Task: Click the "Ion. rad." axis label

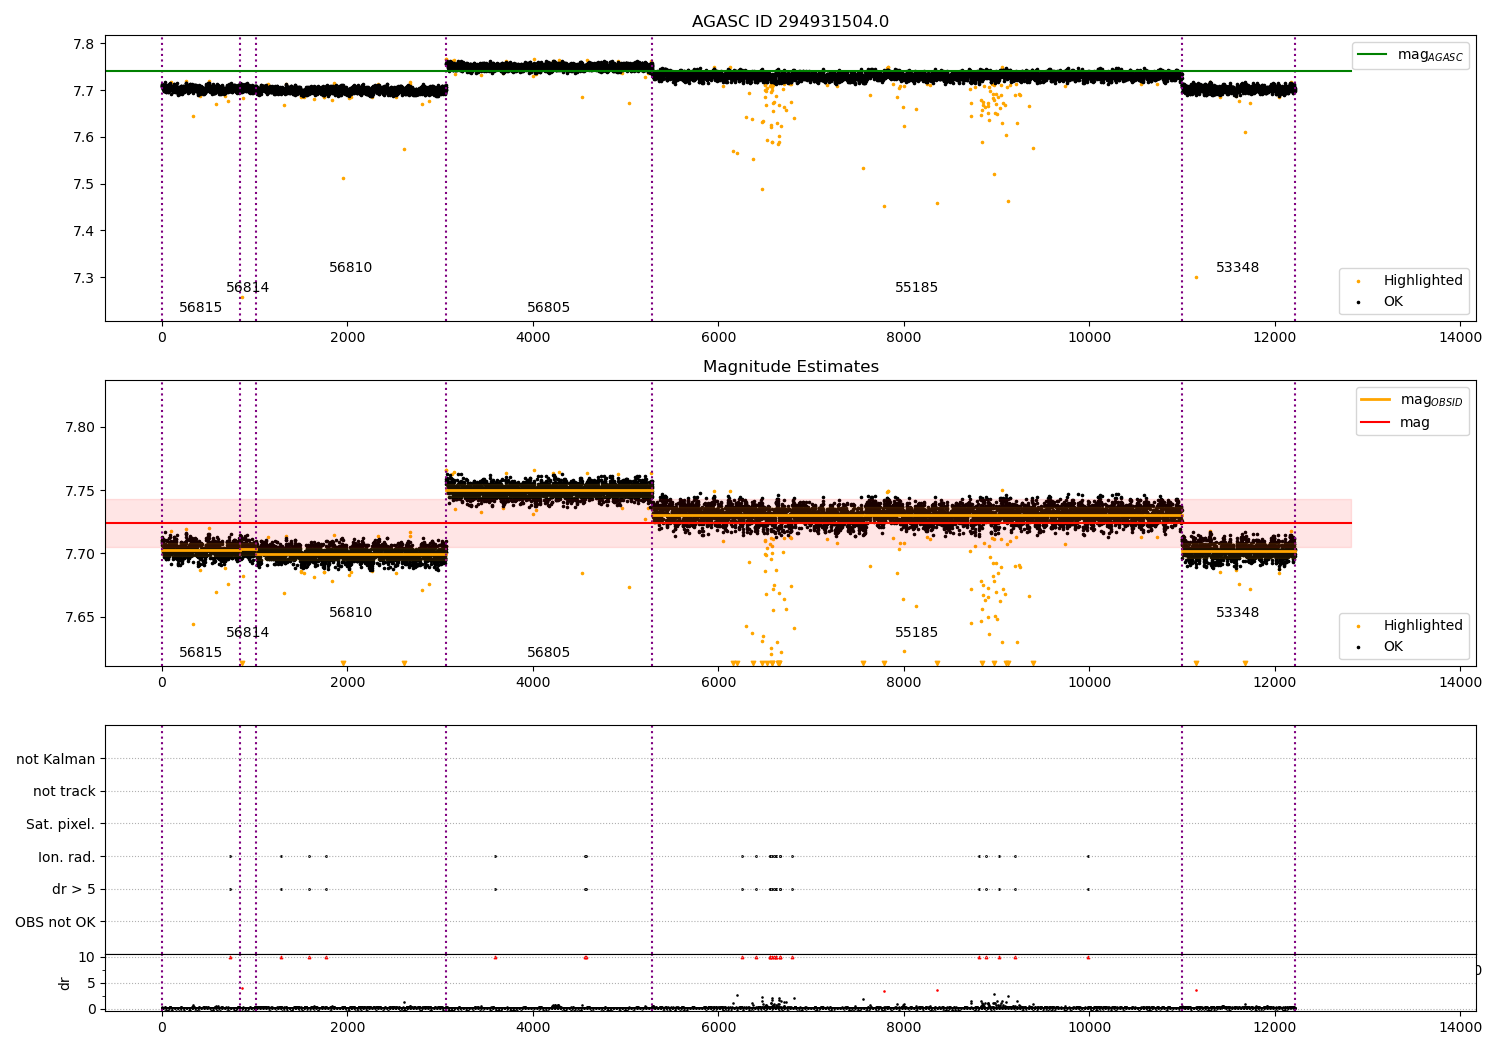Action: pyautogui.click(x=67, y=857)
